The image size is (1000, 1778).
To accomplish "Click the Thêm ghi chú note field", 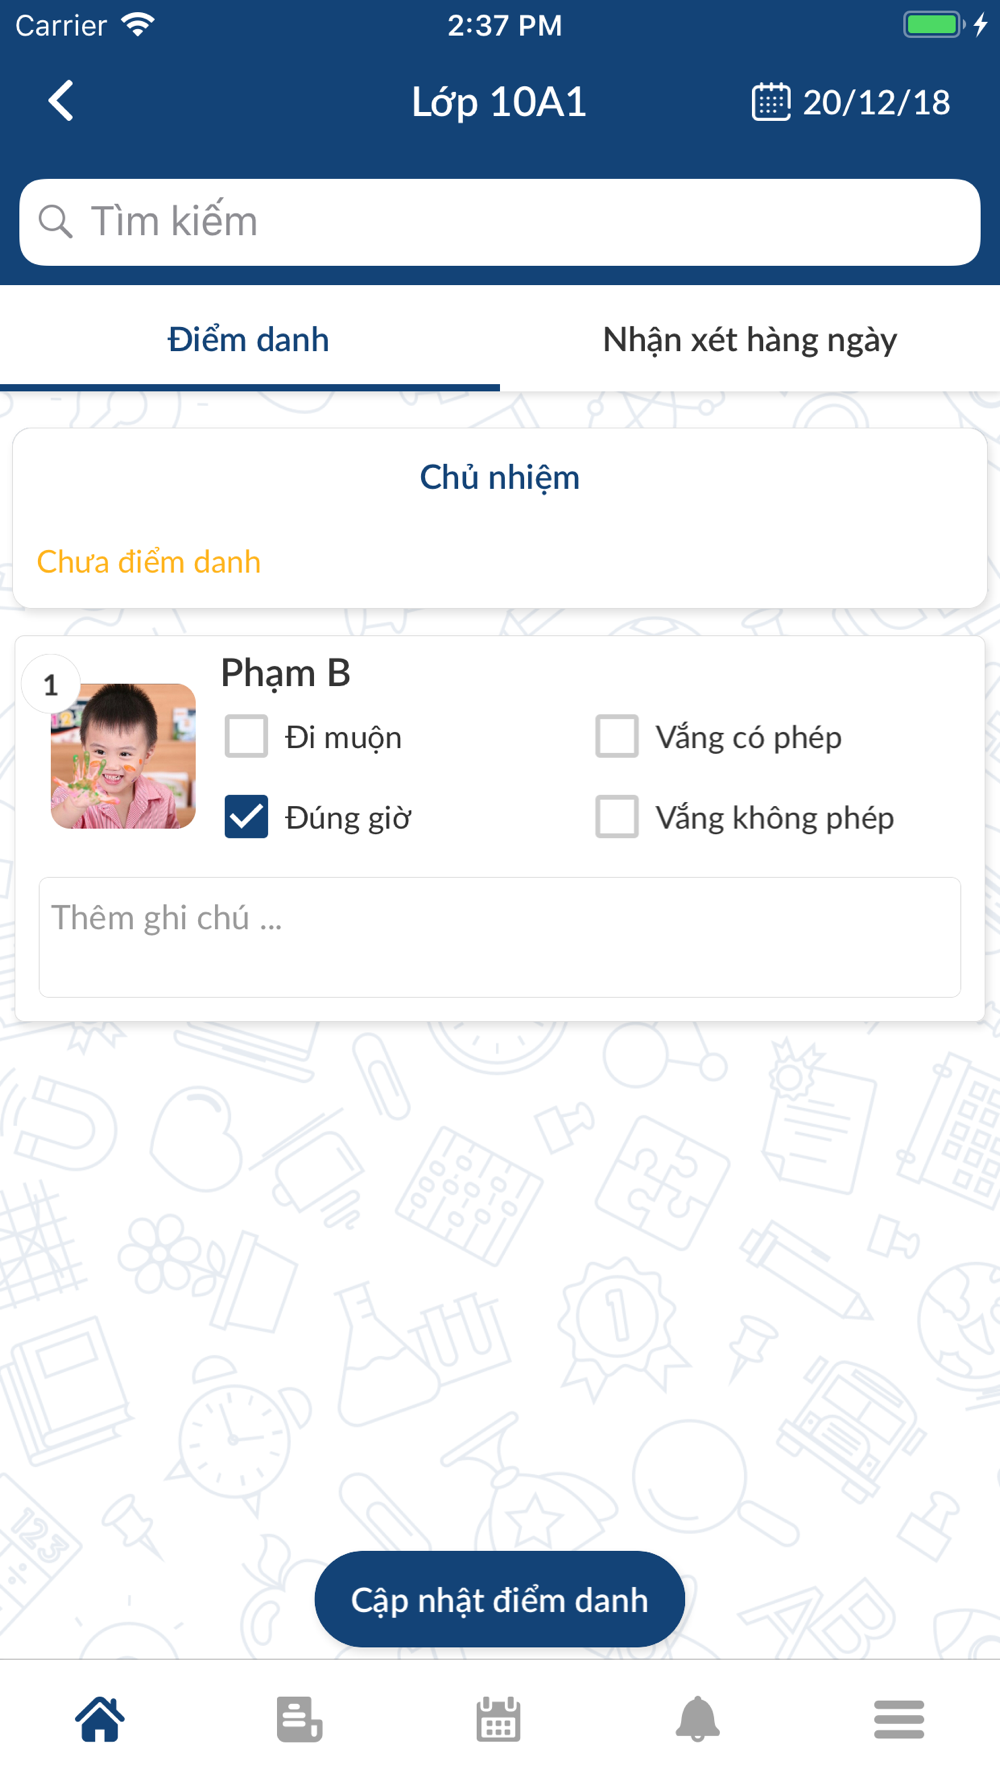I will pos(500,937).
